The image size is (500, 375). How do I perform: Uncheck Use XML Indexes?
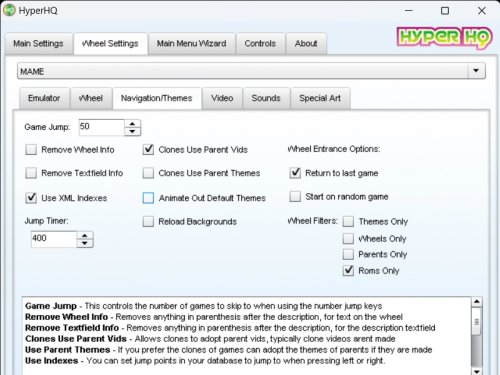[31, 198]
